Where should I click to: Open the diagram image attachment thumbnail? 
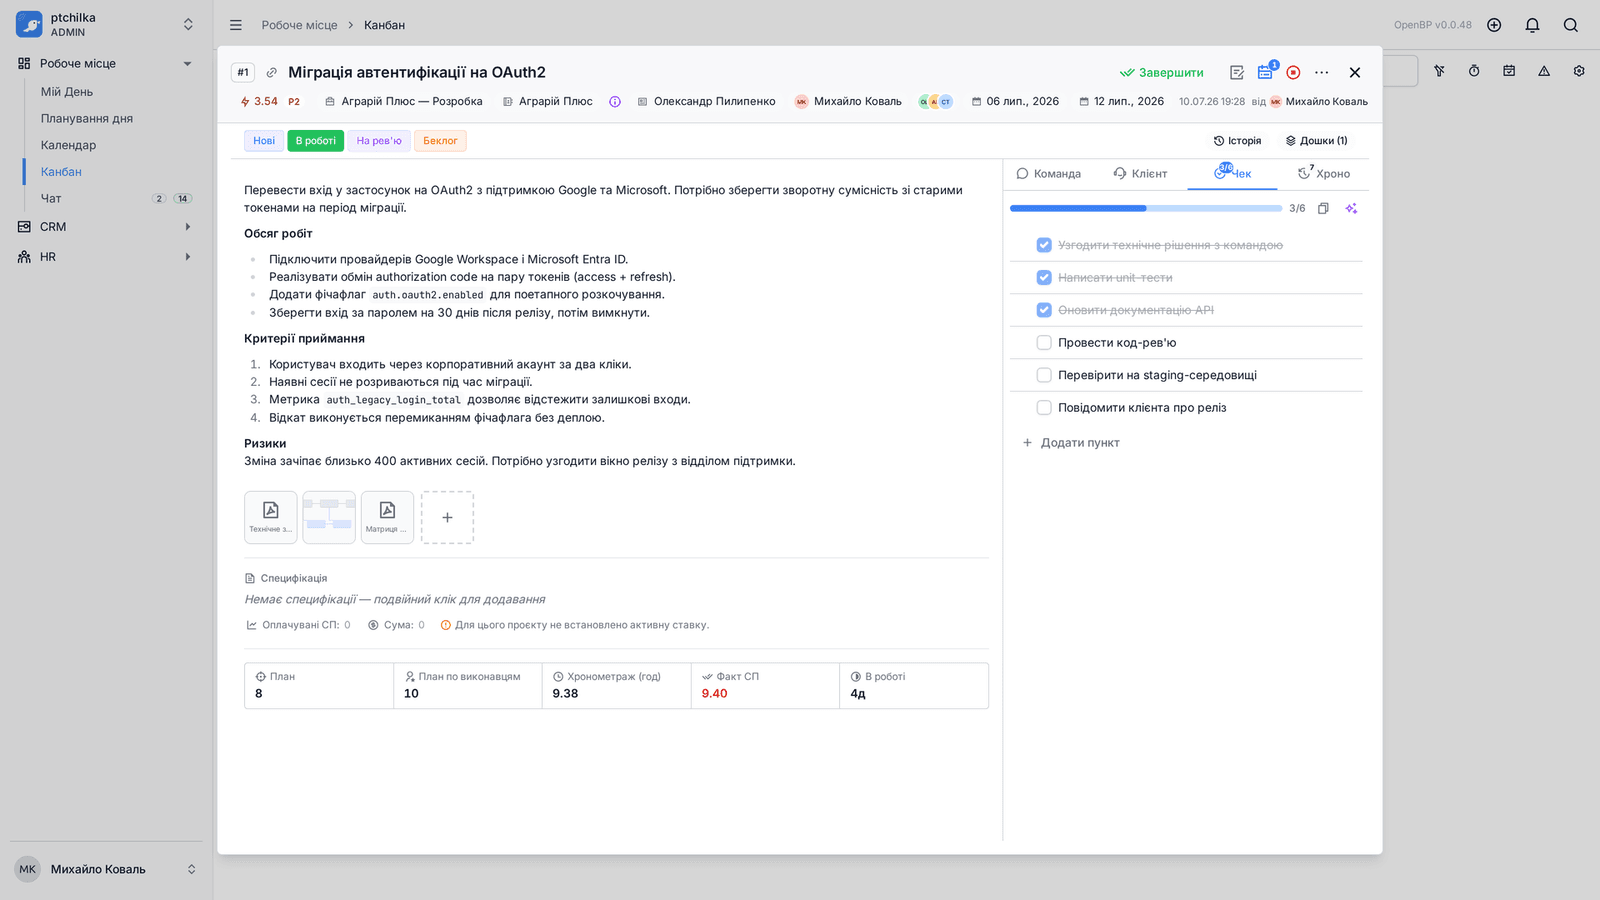coord(329,517)
